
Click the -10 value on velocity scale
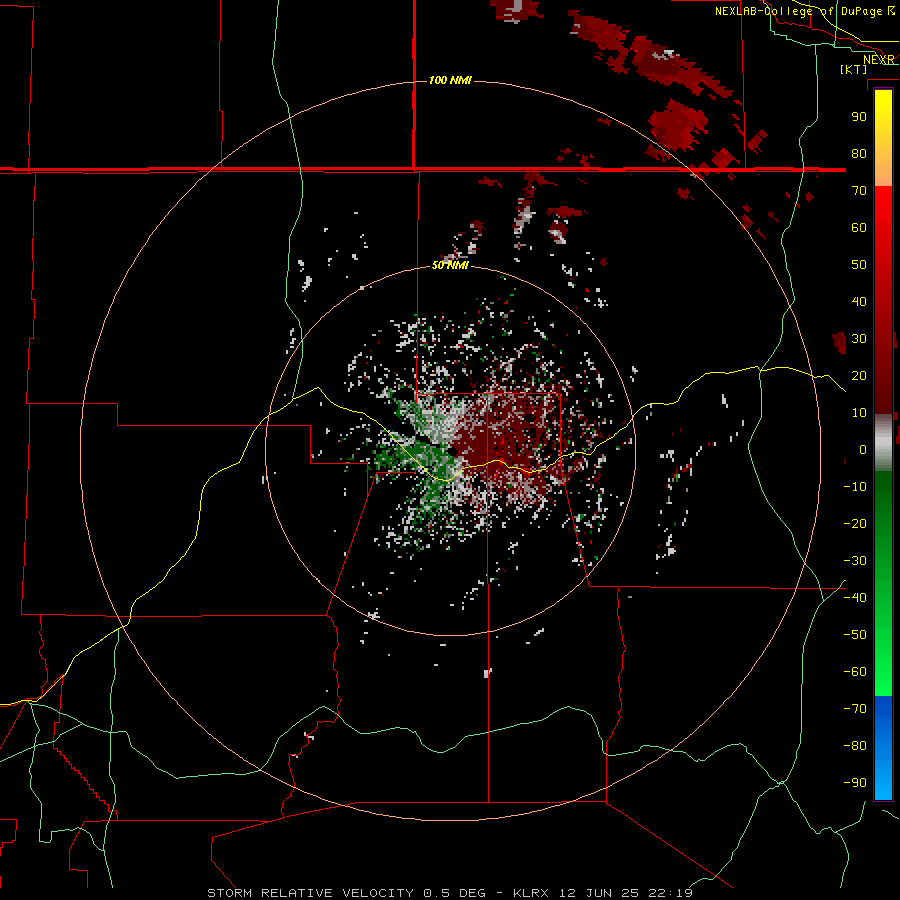855,487
